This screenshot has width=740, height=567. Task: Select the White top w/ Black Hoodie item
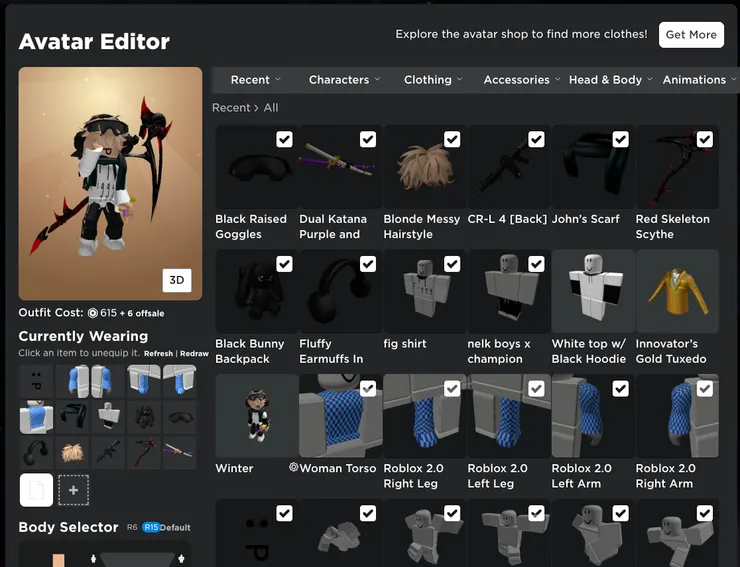(593, 292)
